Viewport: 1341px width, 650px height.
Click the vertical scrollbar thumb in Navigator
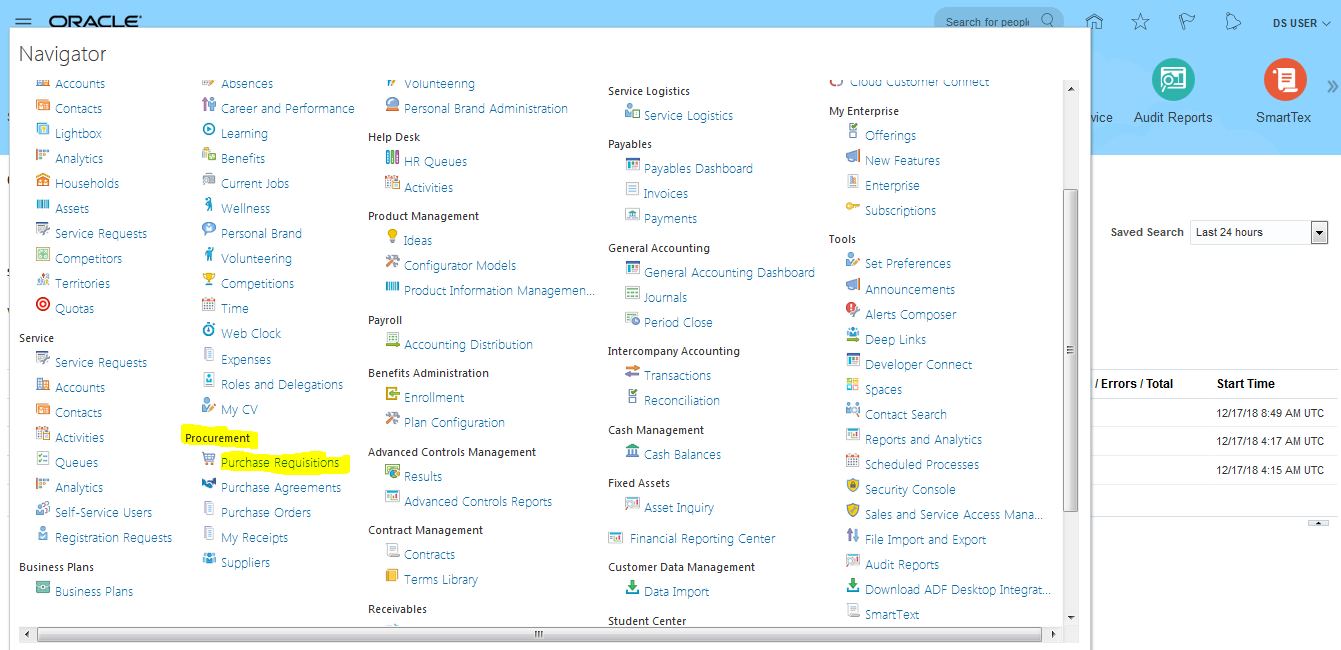tap(1070, 350)
